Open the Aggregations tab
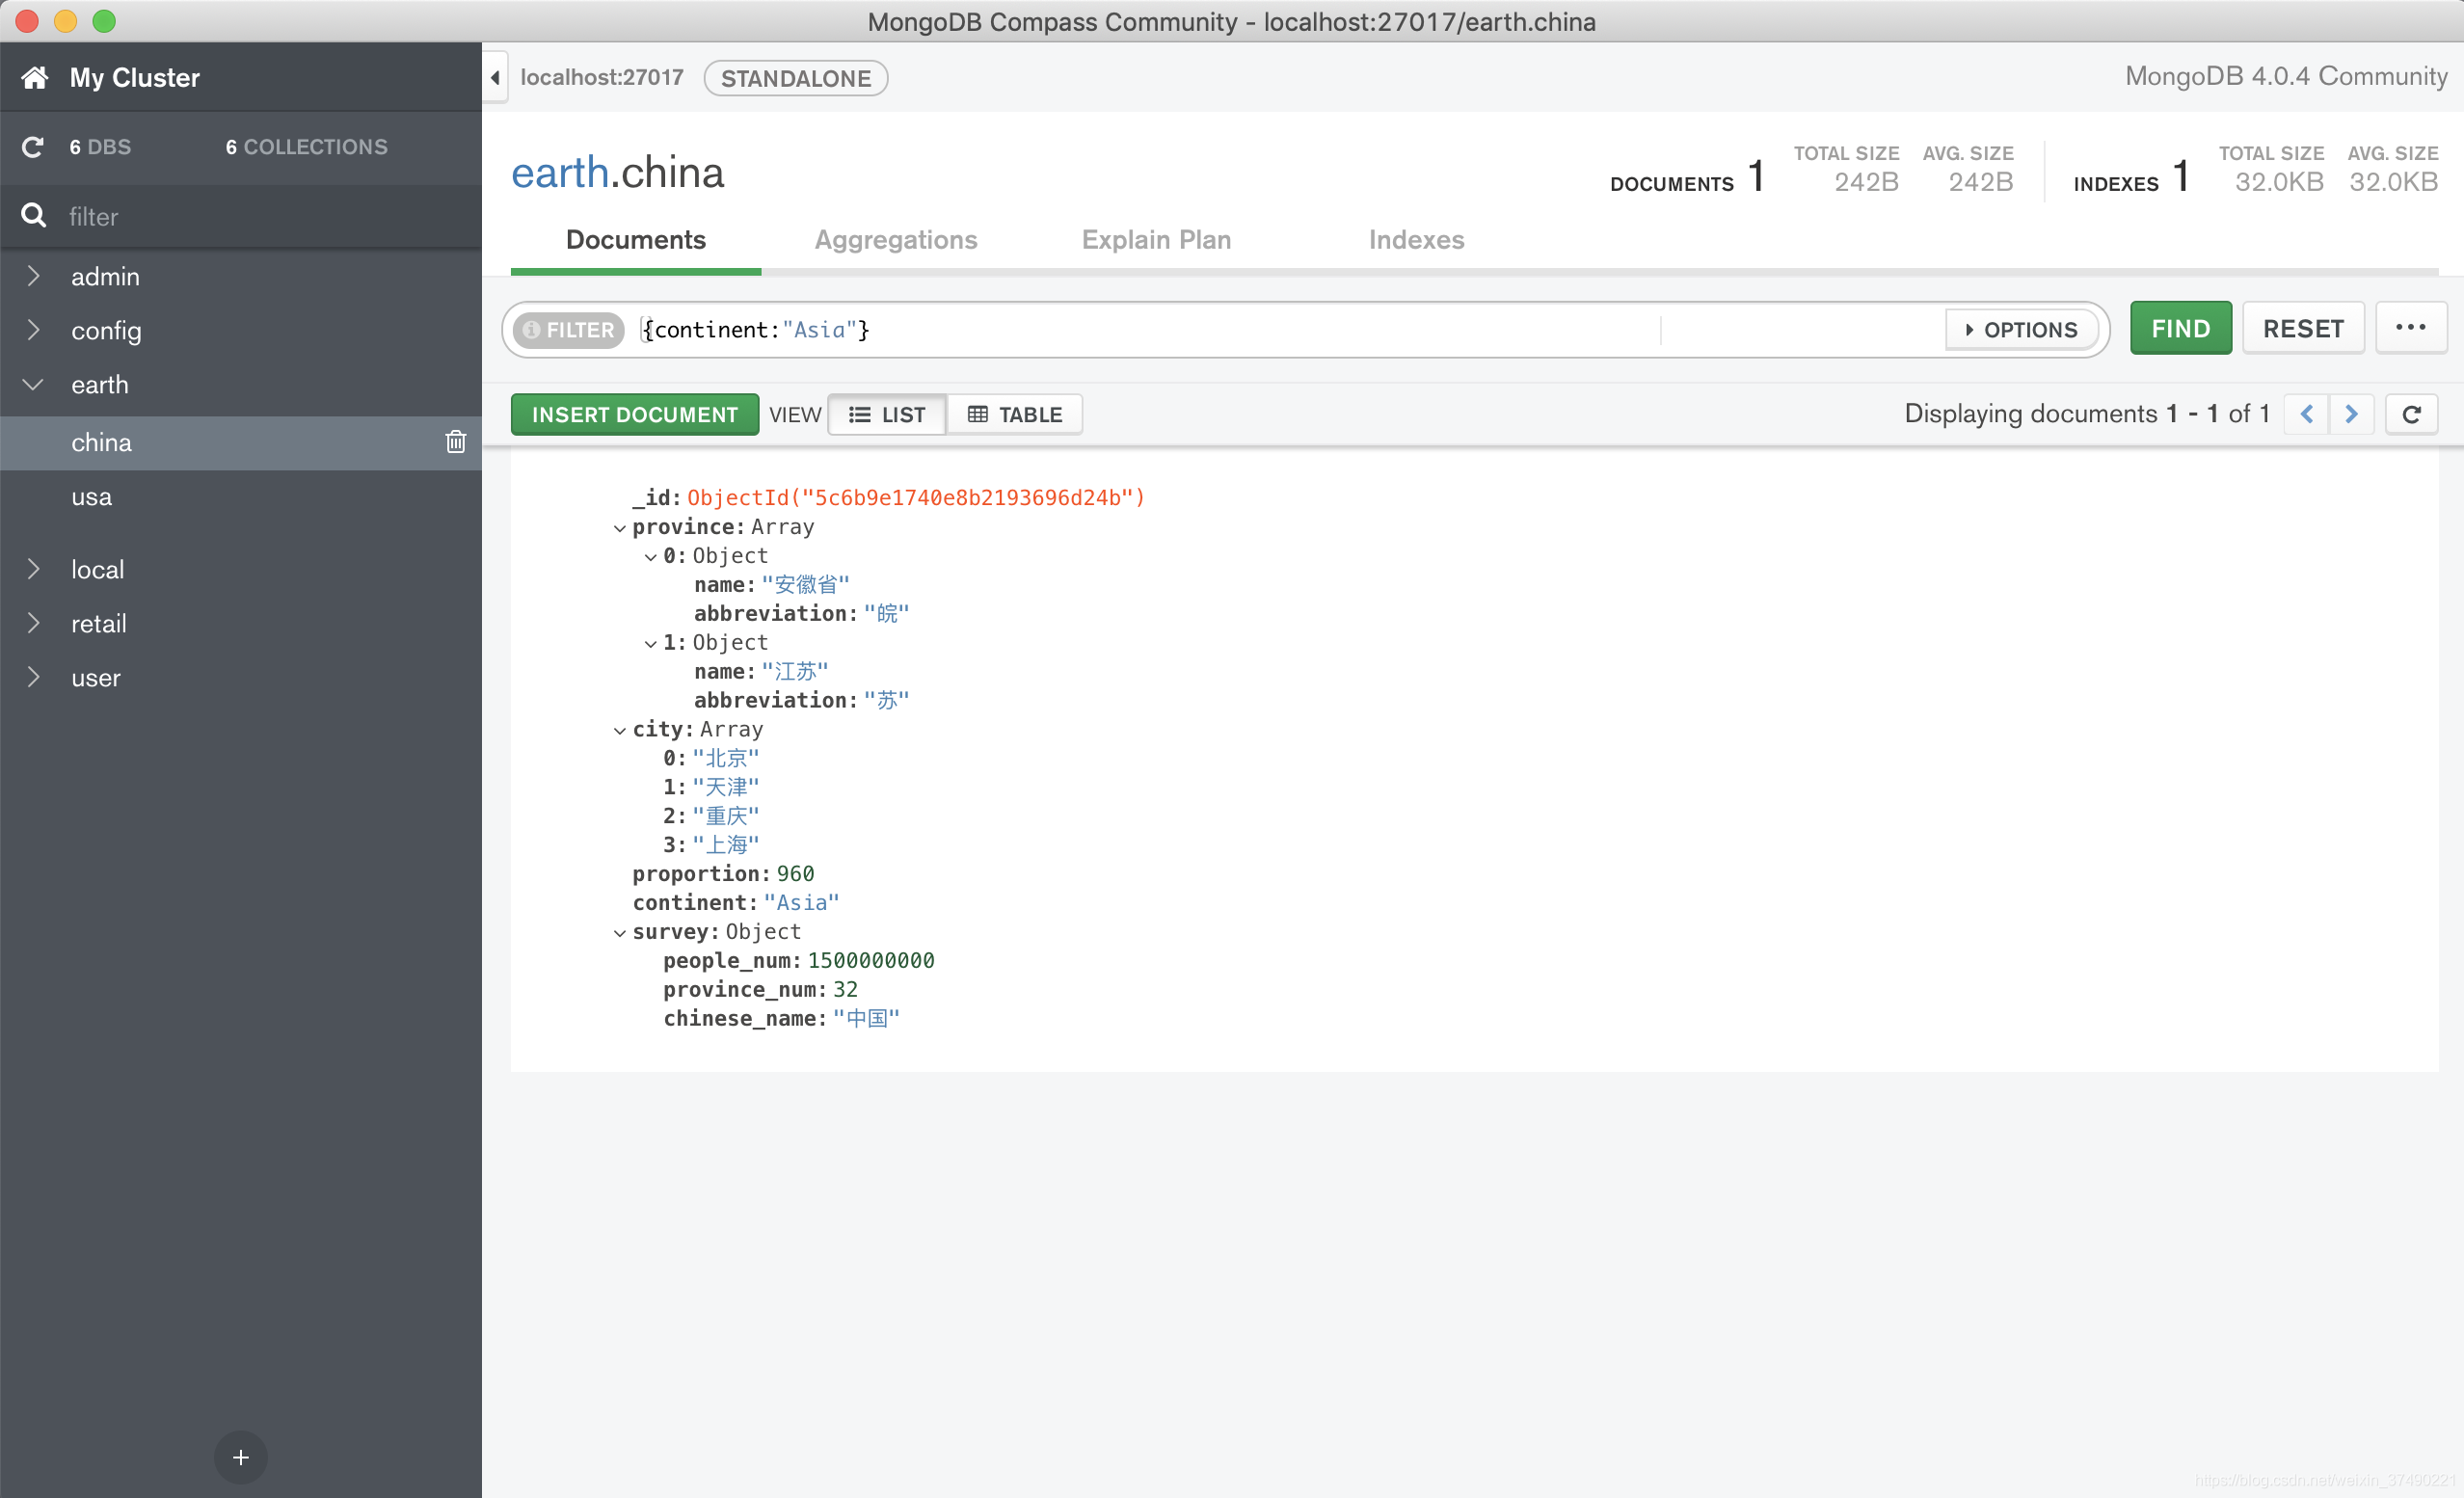2464x1498 pixels. pyautogui.click(x=896, y=240)
